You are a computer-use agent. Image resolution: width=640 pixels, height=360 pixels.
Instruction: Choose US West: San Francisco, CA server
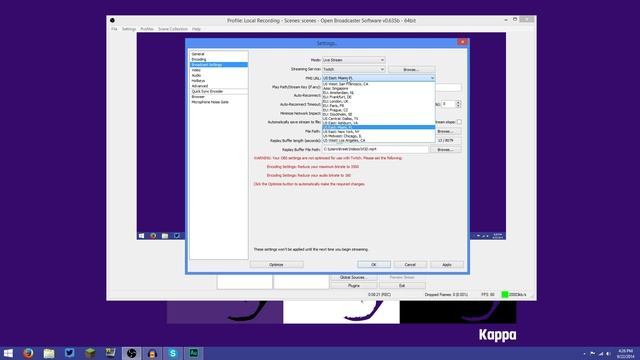click(x=379, y=84)
